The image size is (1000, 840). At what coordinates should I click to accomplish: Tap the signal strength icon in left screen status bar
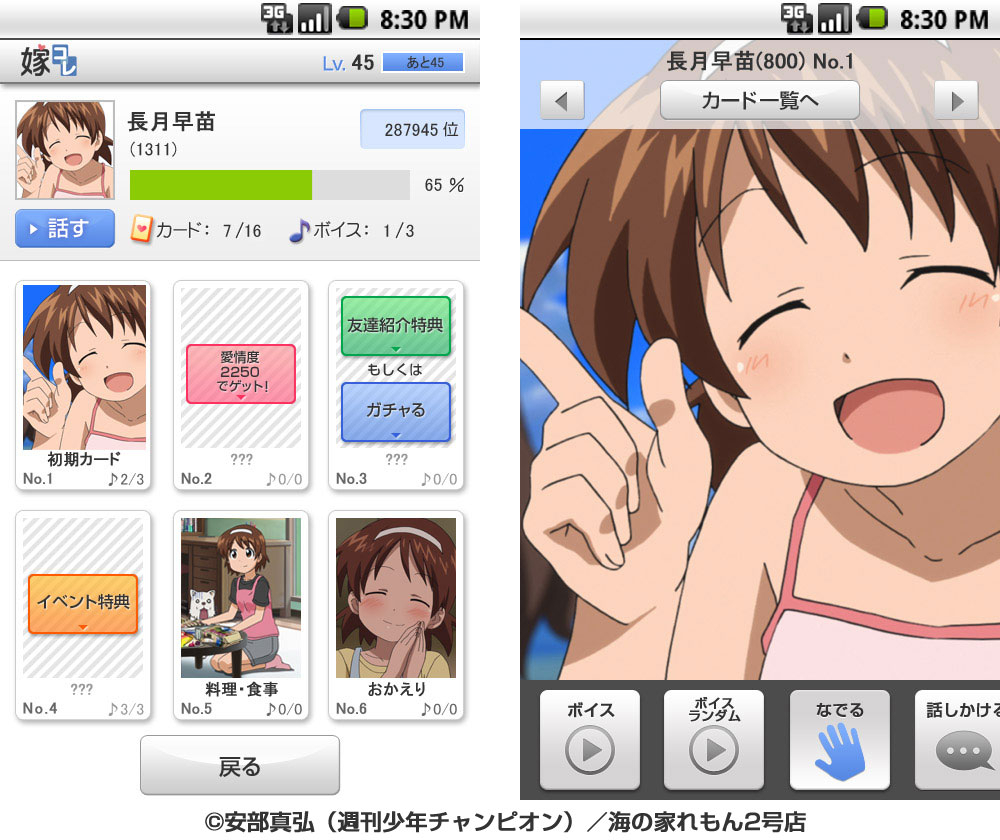click(x=314, y=18)
